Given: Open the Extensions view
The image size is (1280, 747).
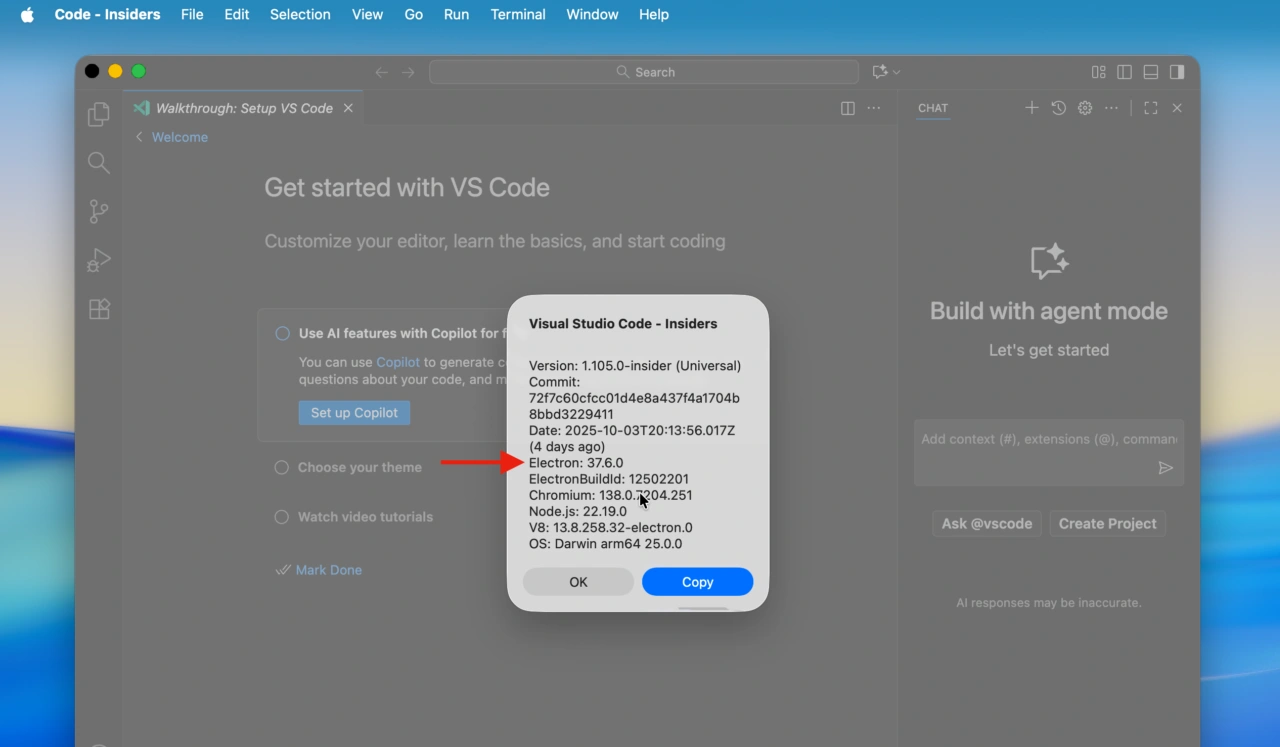Looking at the screenshot, I should [98, 309].
